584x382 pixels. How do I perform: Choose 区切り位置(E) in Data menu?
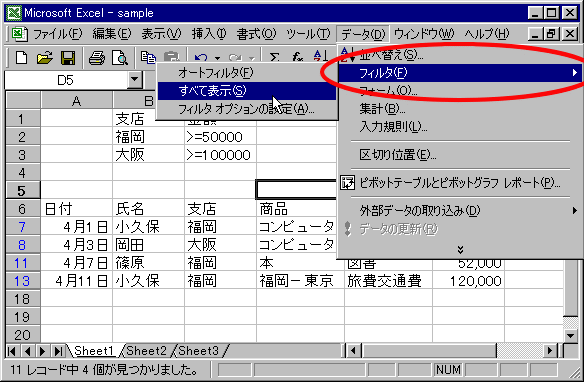pyautogui.click(x=459, y=155)
